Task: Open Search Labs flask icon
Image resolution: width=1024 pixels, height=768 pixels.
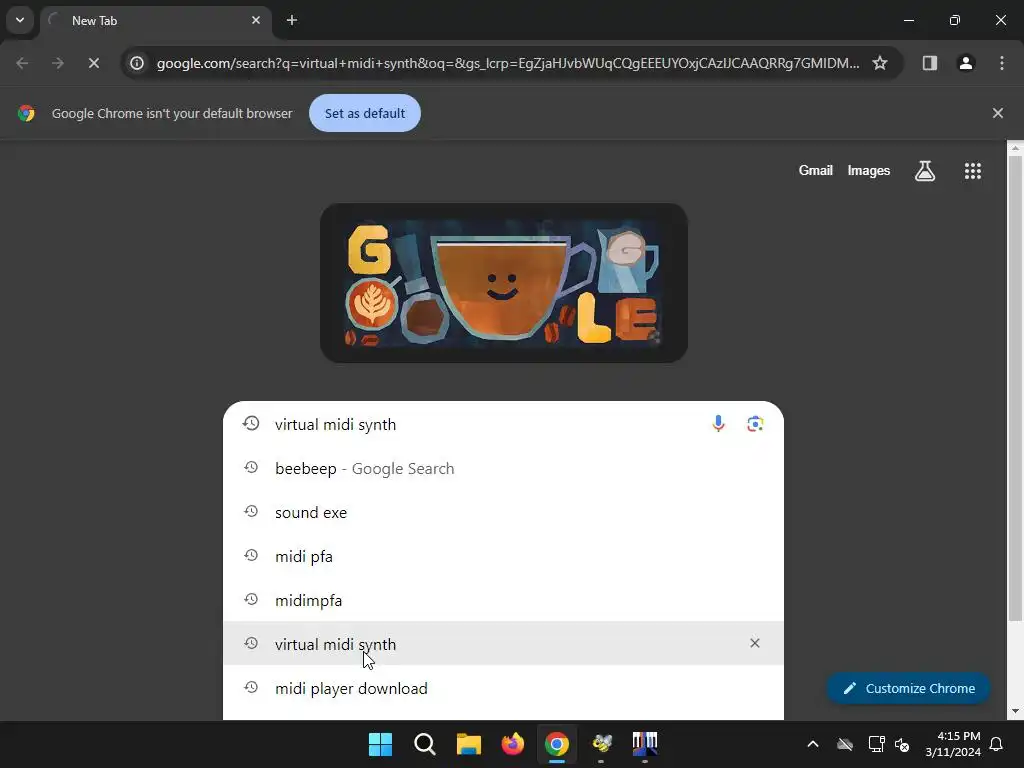Action: 924,170
